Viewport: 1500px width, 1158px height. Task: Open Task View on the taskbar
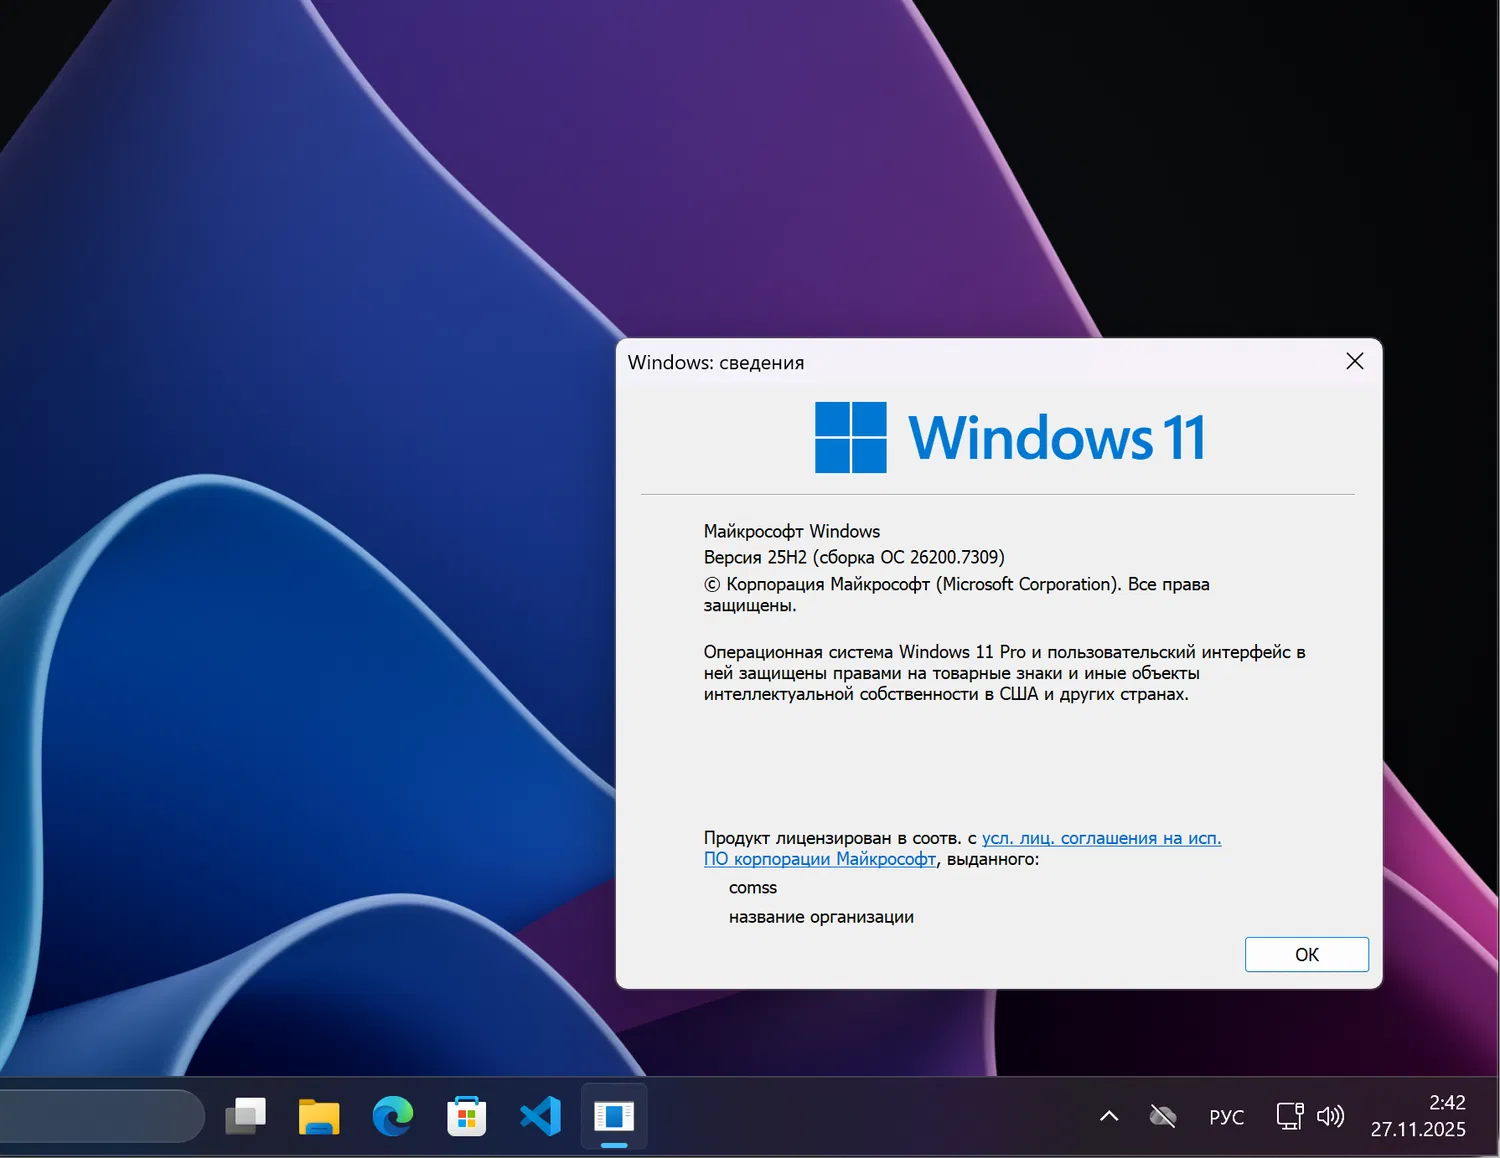click(246, 1116)
